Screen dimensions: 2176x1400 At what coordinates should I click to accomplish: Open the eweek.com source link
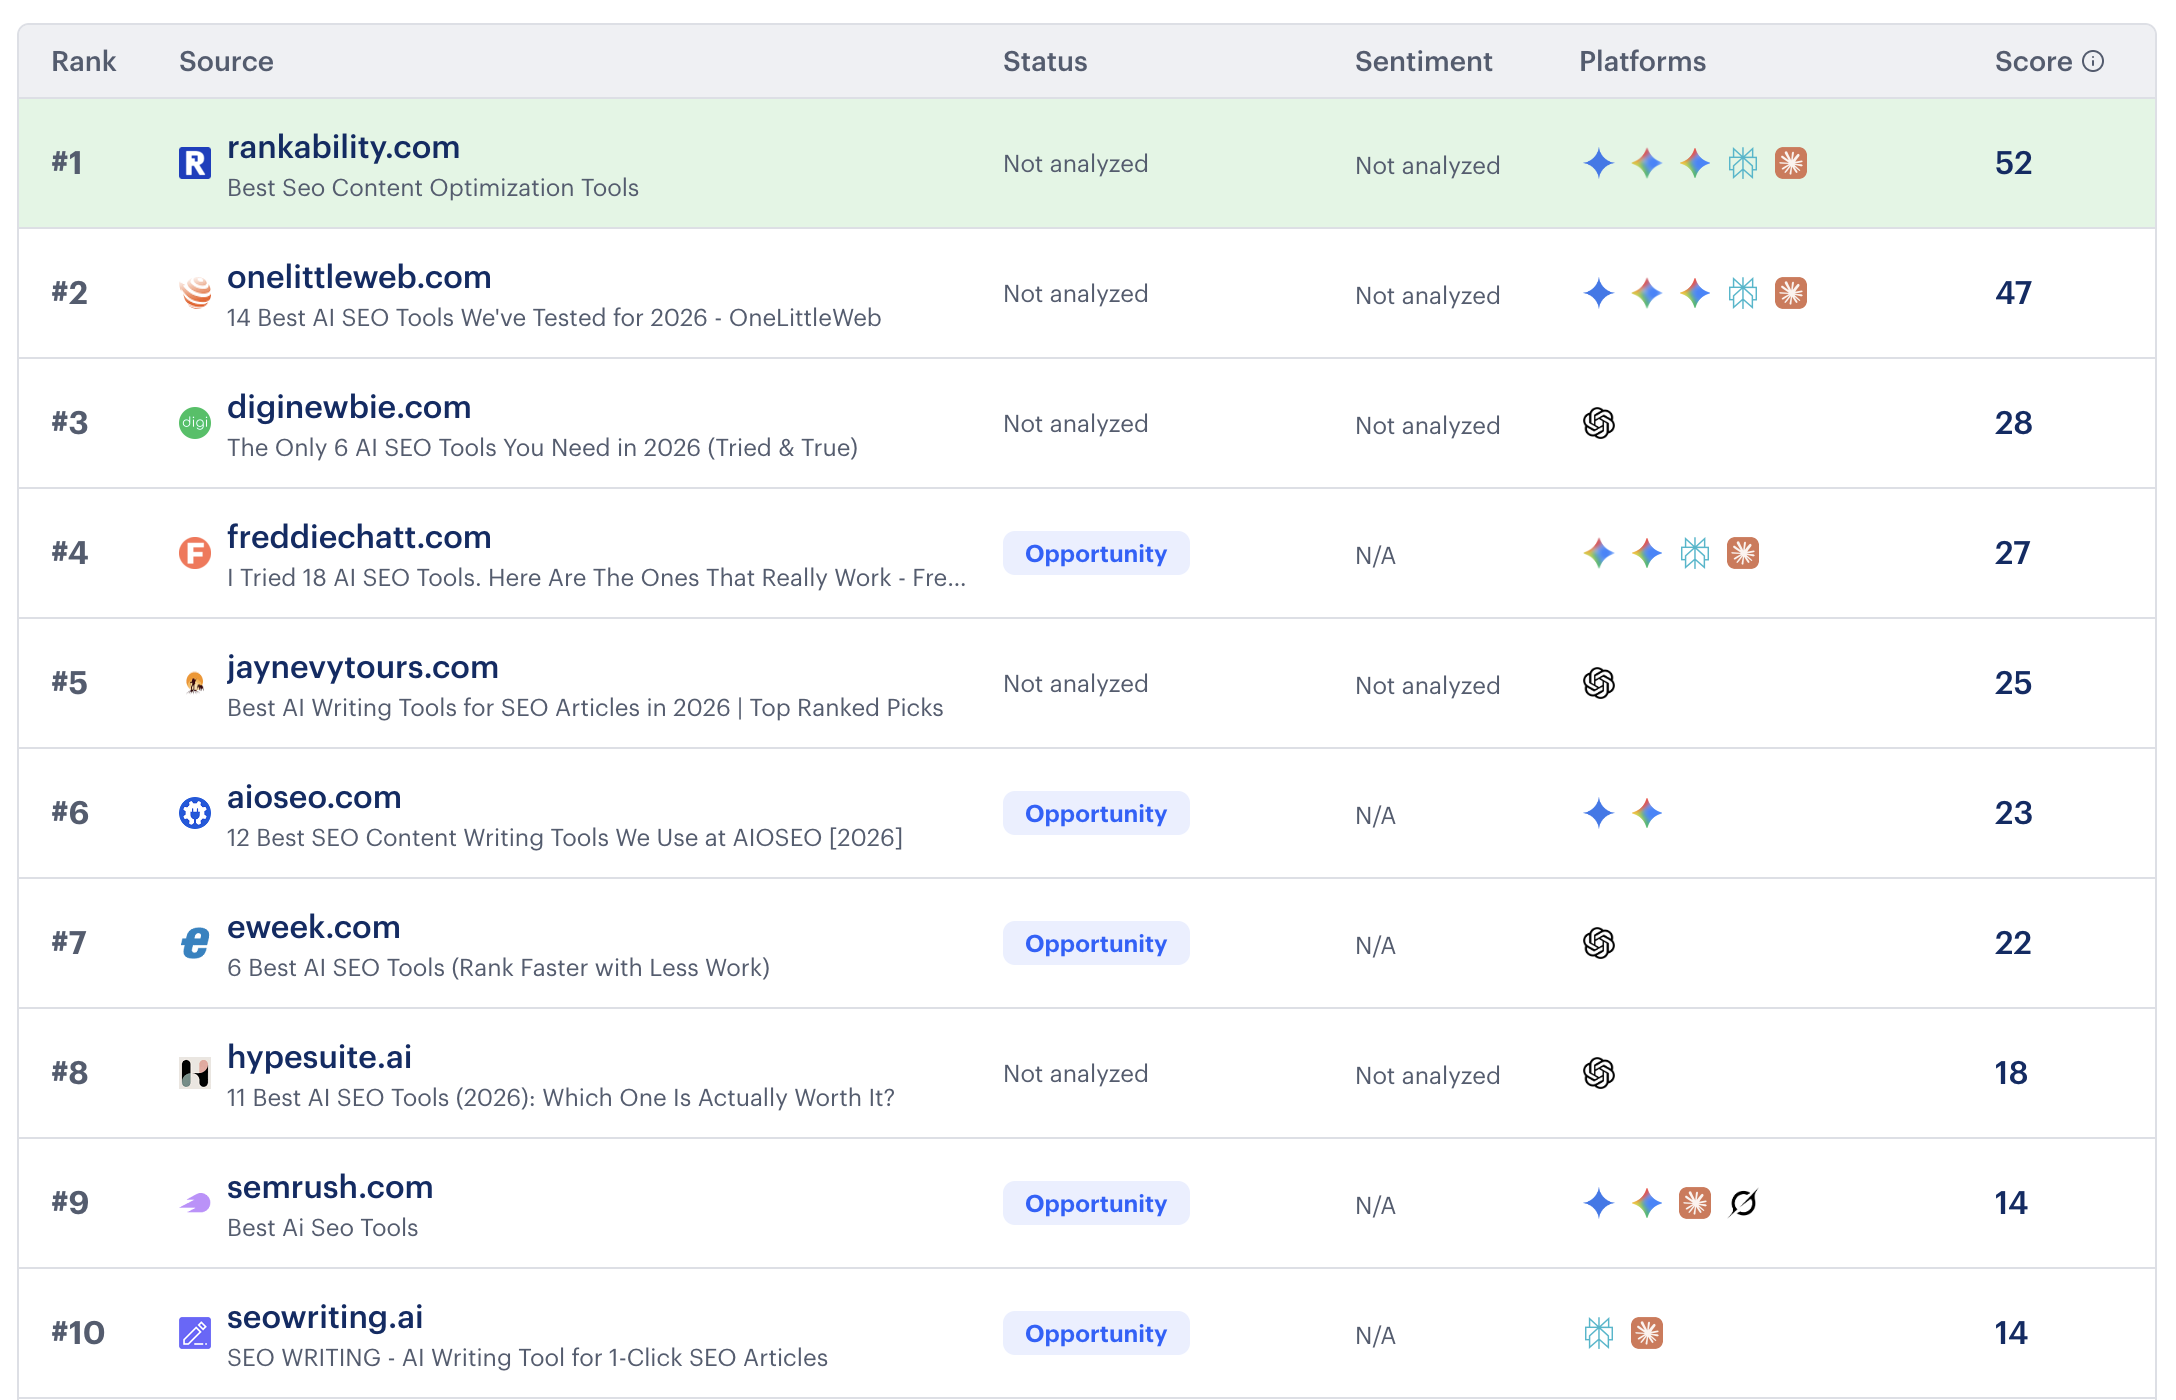(x=314, y=927)
